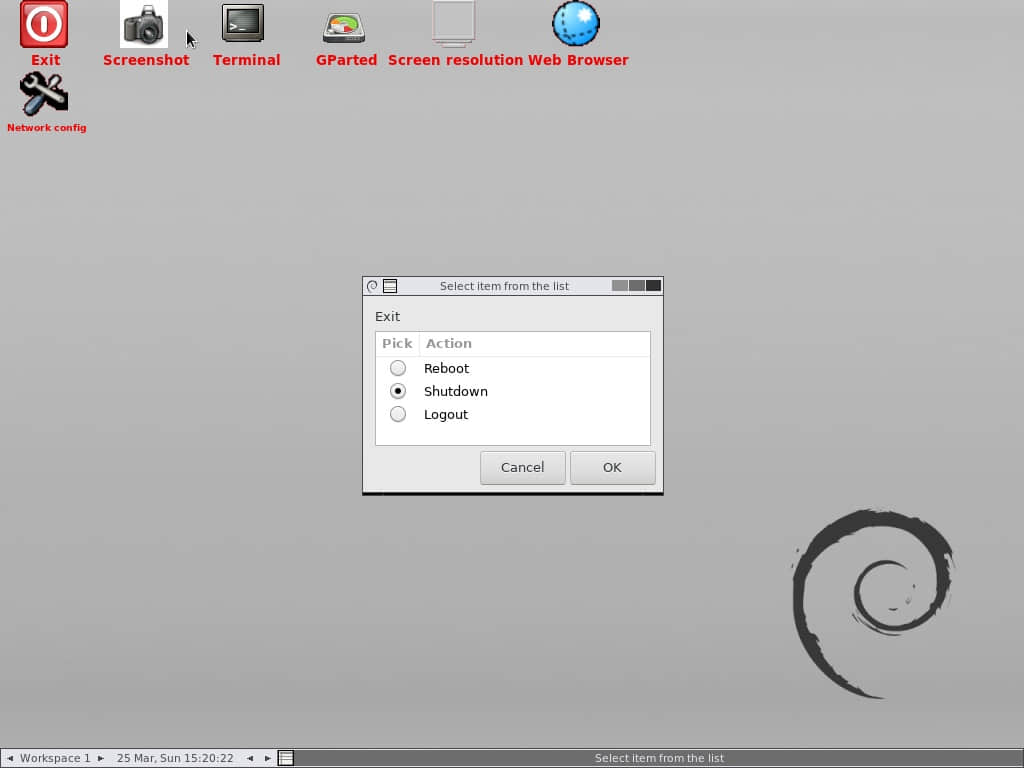Viewport: 1024px width, 768px height.
Task: Click the taskbar entry 'Select item from the list'
Action: pos(659,758)
